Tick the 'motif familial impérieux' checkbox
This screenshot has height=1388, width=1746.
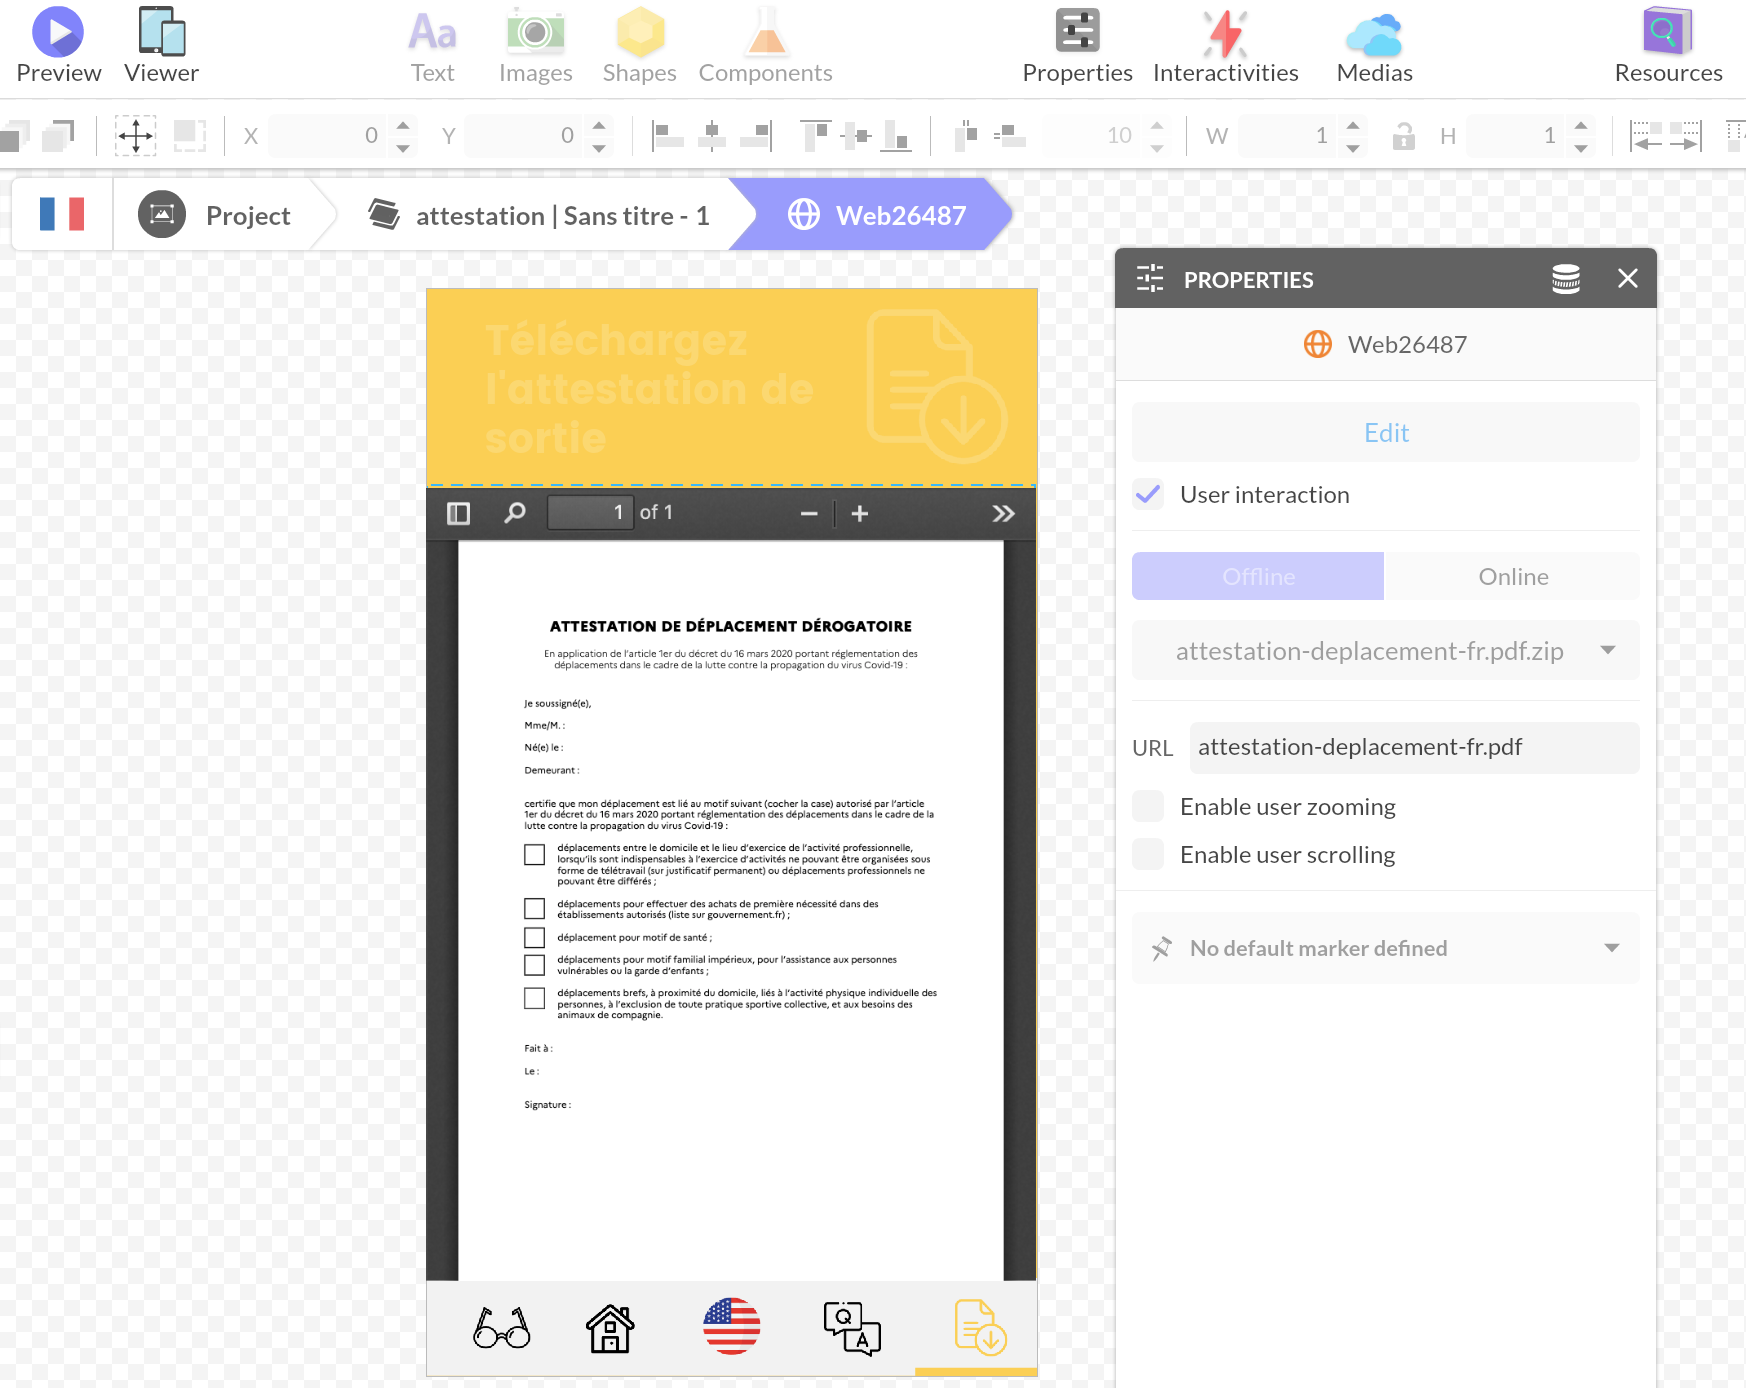(534, 965)
